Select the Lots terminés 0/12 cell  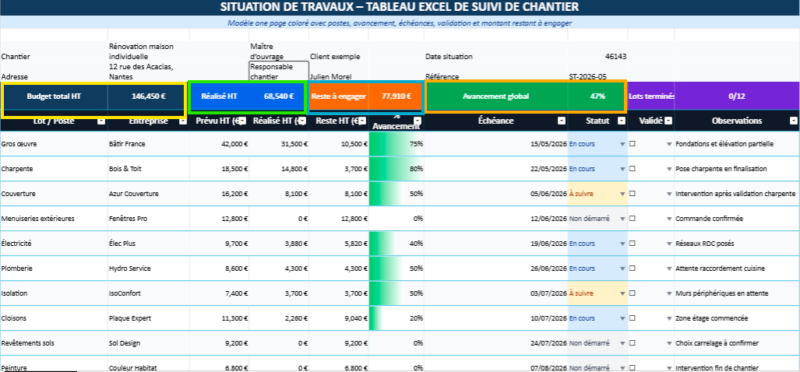tap(737, 96)
